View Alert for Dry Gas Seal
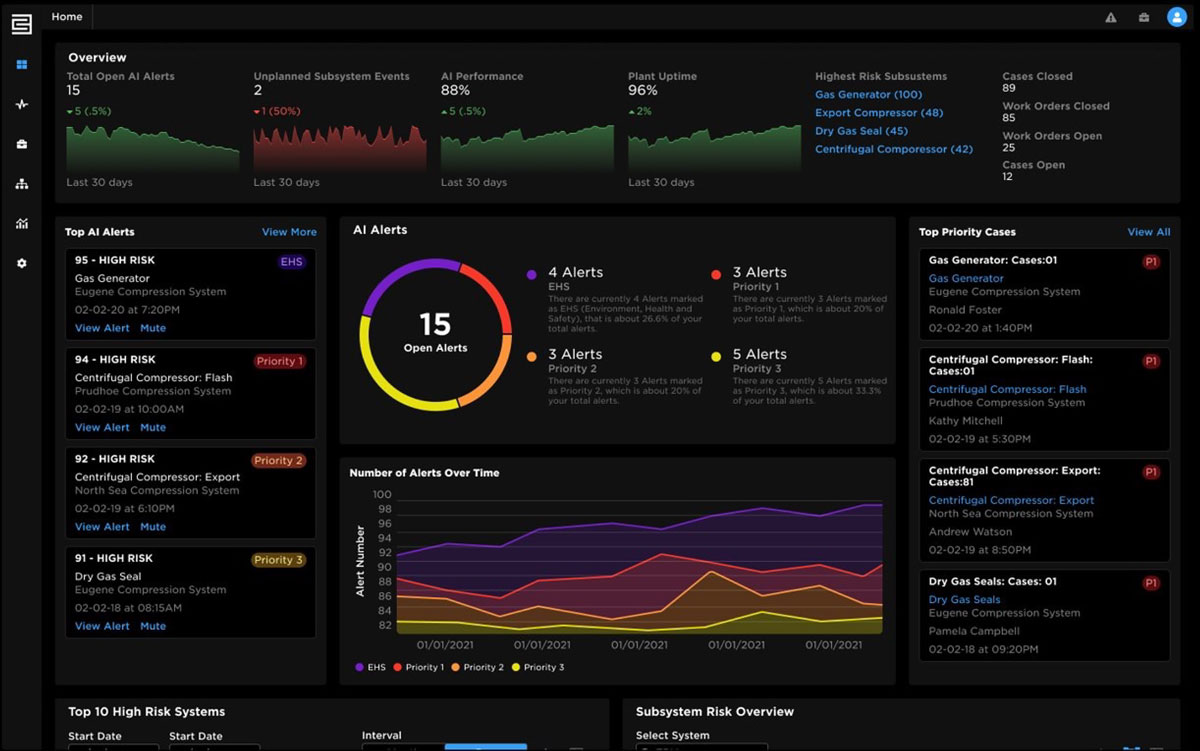1200x751 pixels. coord(102,626)
